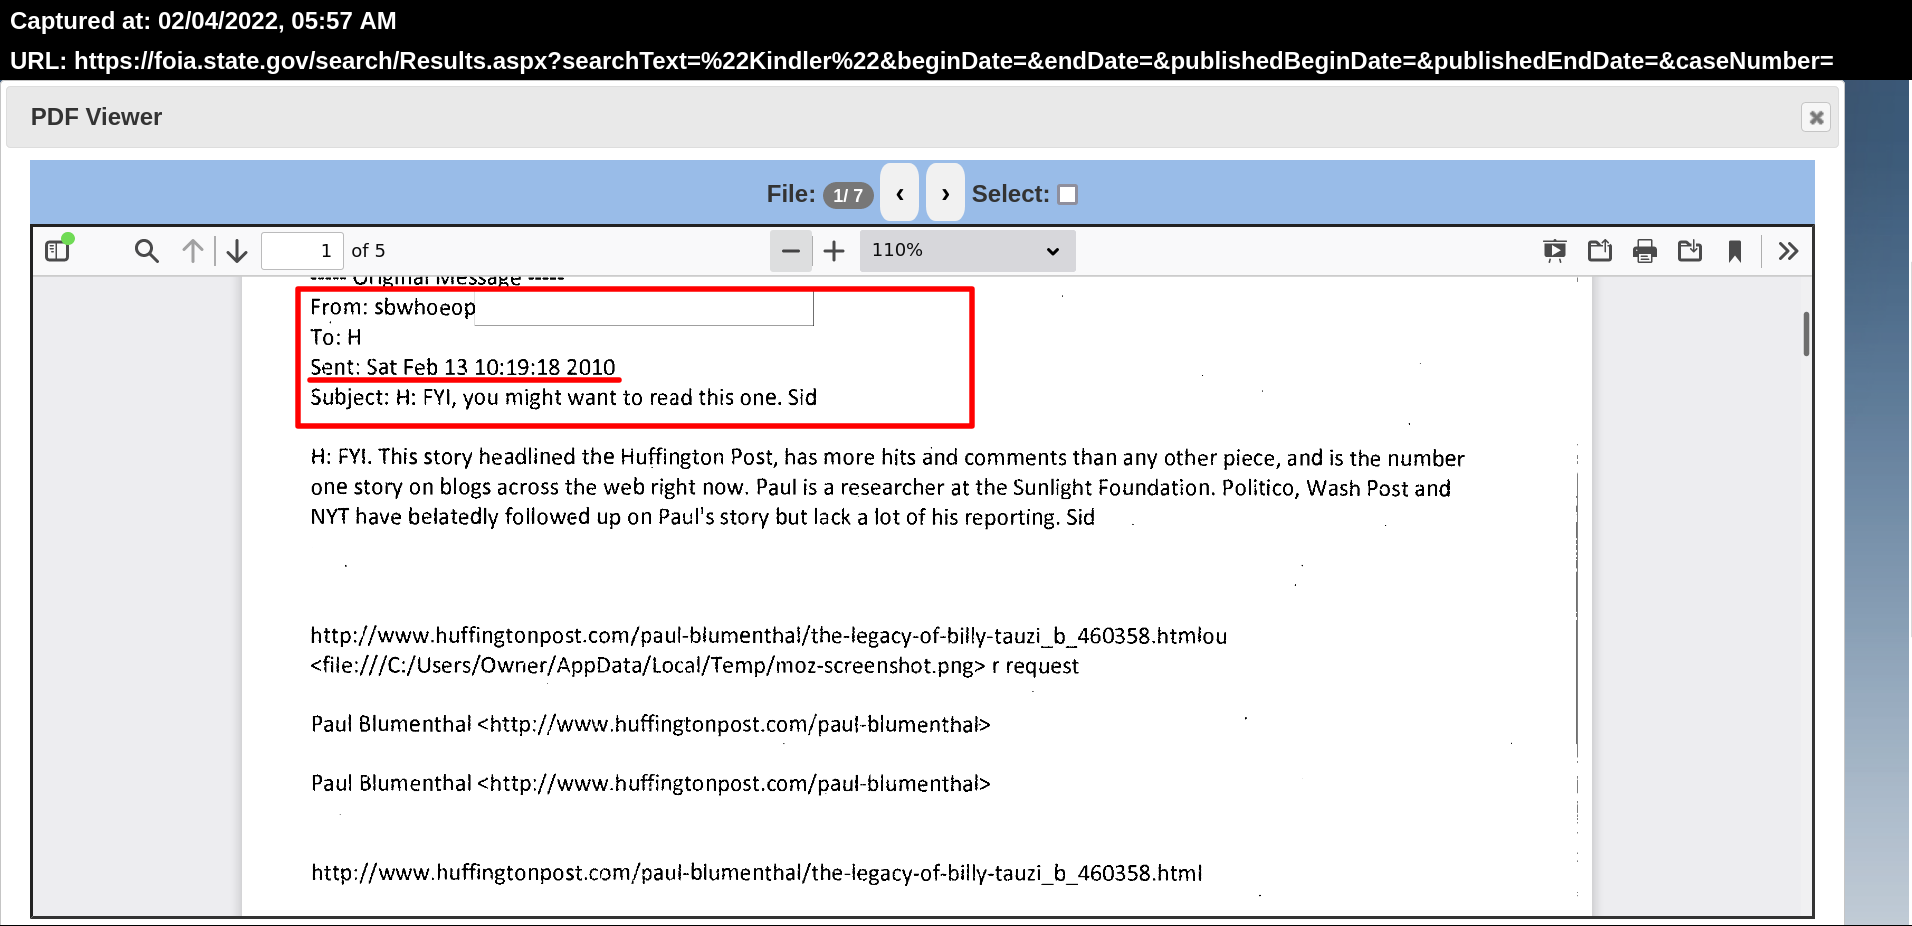Click the document vertical scrollbar thumb
Screen dimensions: 1912x926
[x=1806, y=334]
